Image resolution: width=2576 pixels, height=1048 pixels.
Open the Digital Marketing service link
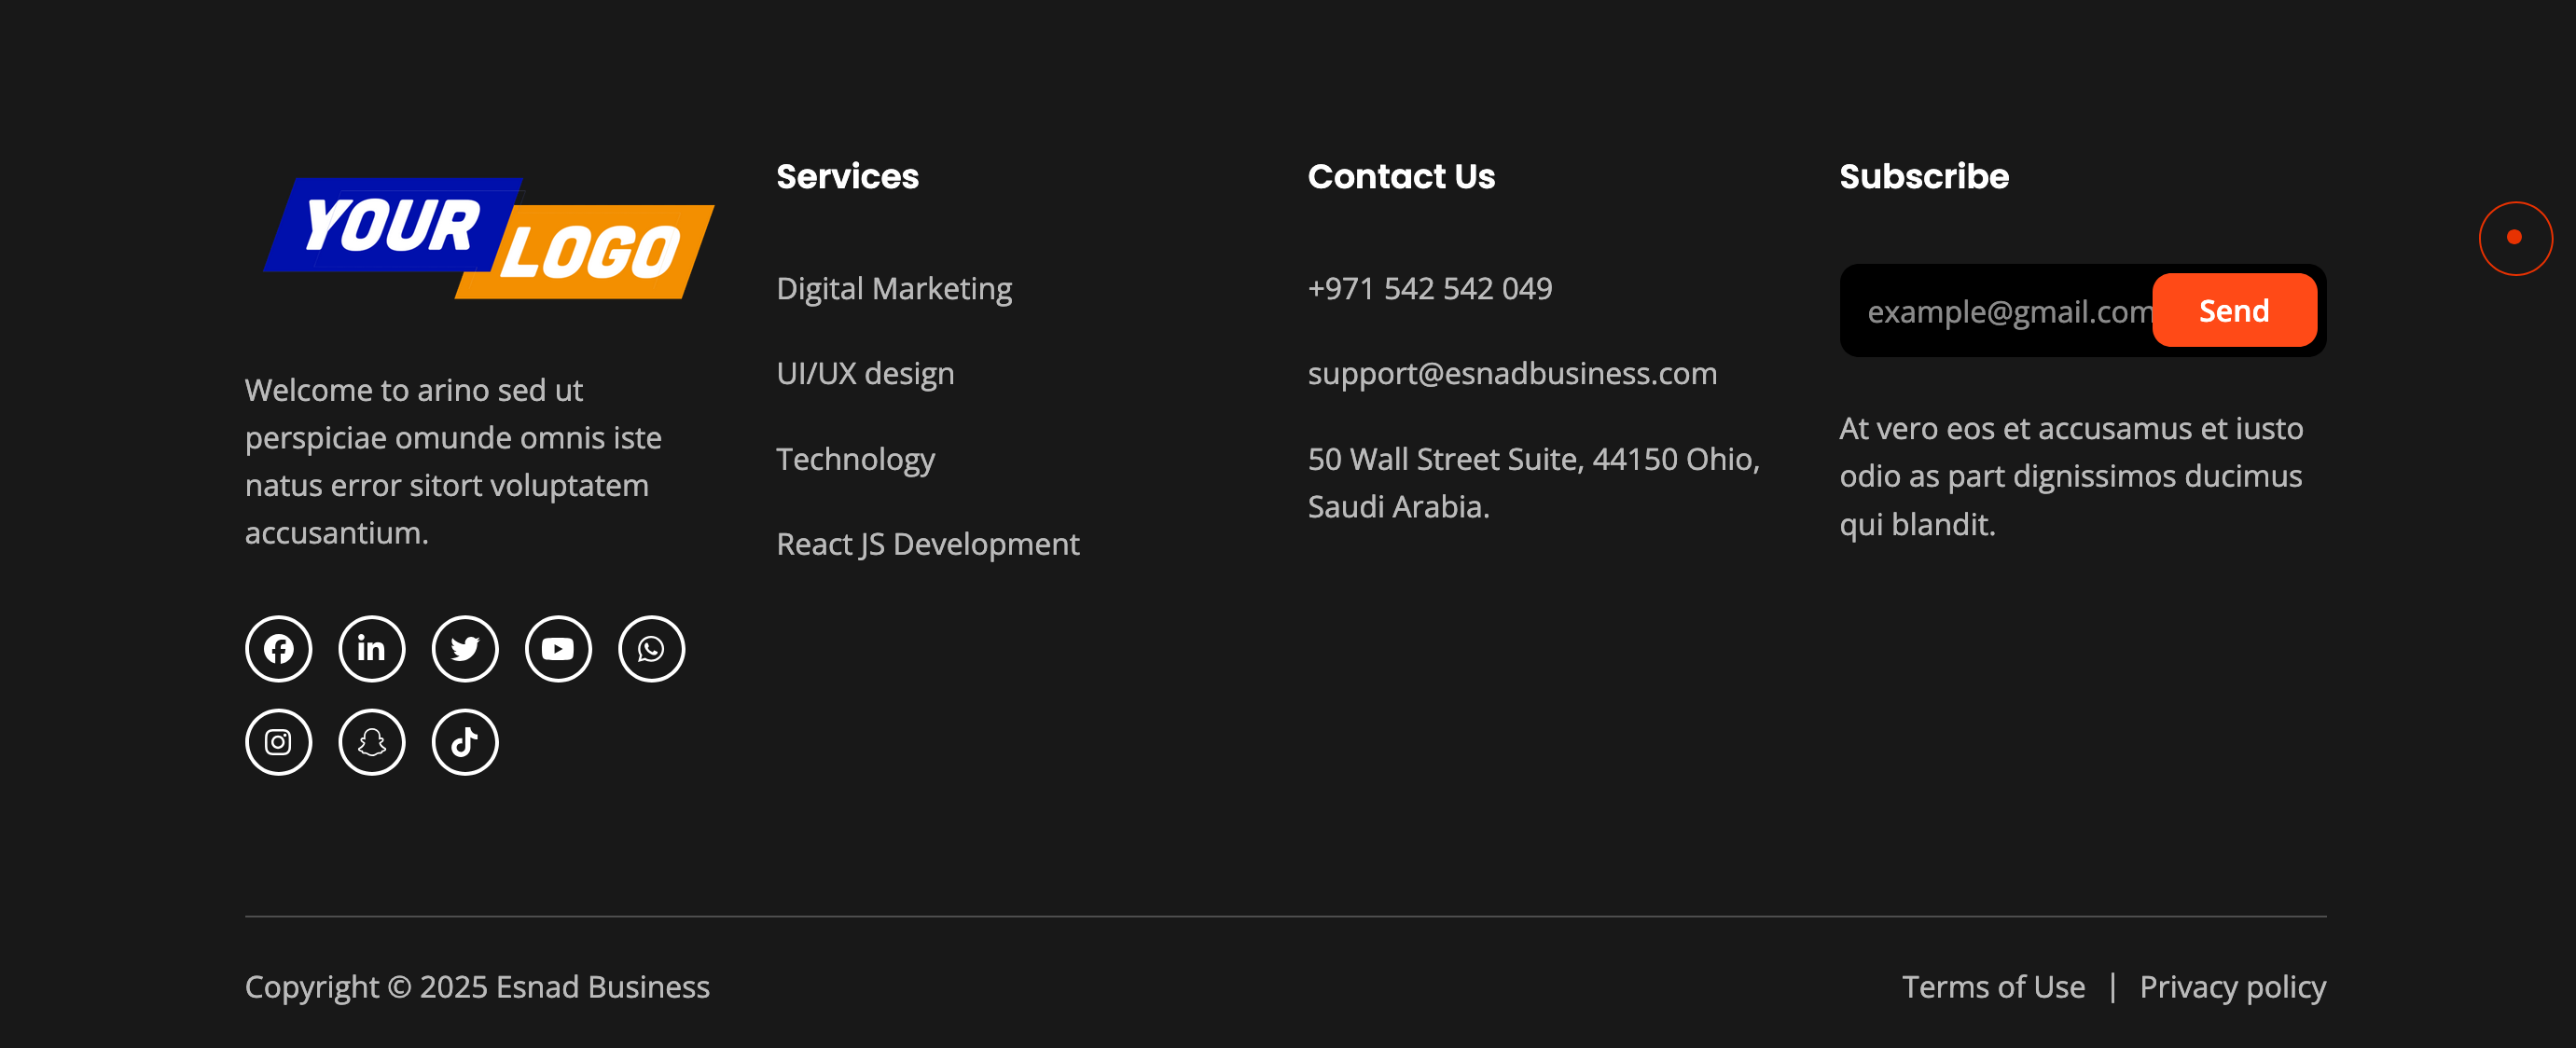(x=894, y=289)
